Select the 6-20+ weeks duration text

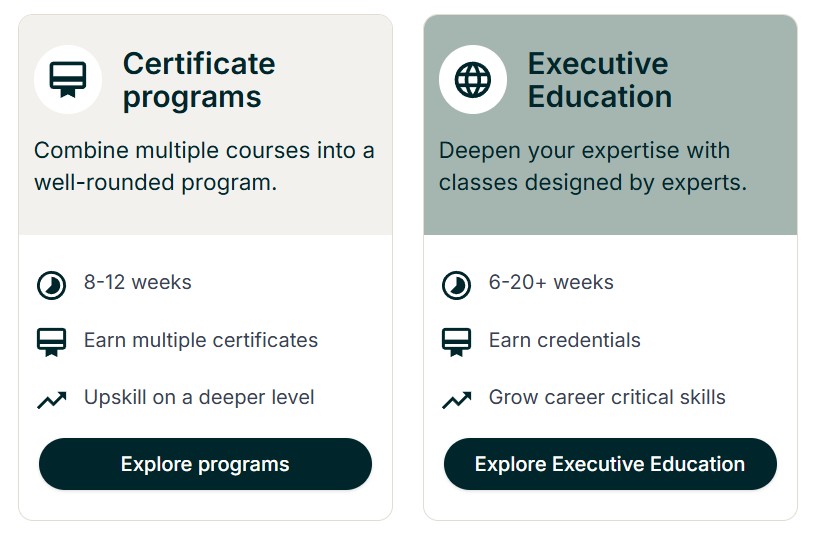[x=551, y=283]
